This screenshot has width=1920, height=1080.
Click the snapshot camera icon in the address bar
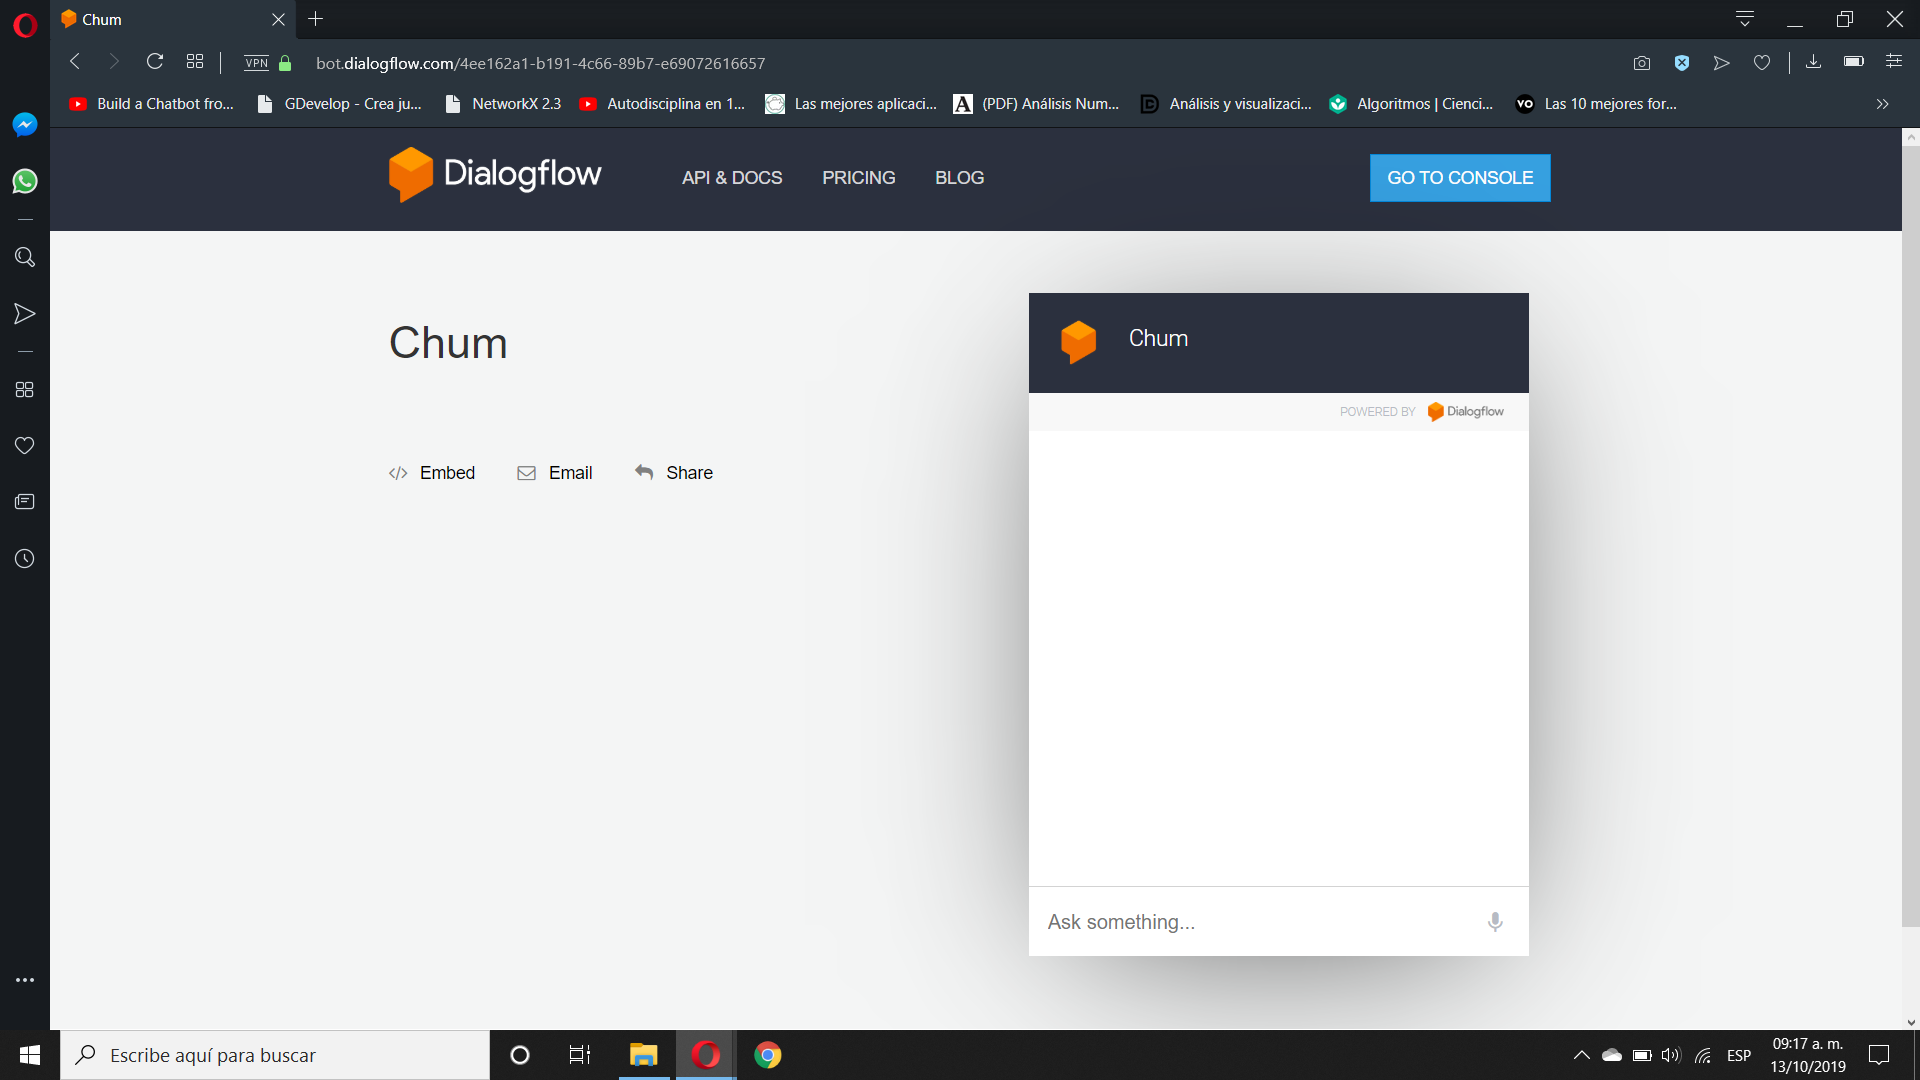click(x=1642, y=63)
